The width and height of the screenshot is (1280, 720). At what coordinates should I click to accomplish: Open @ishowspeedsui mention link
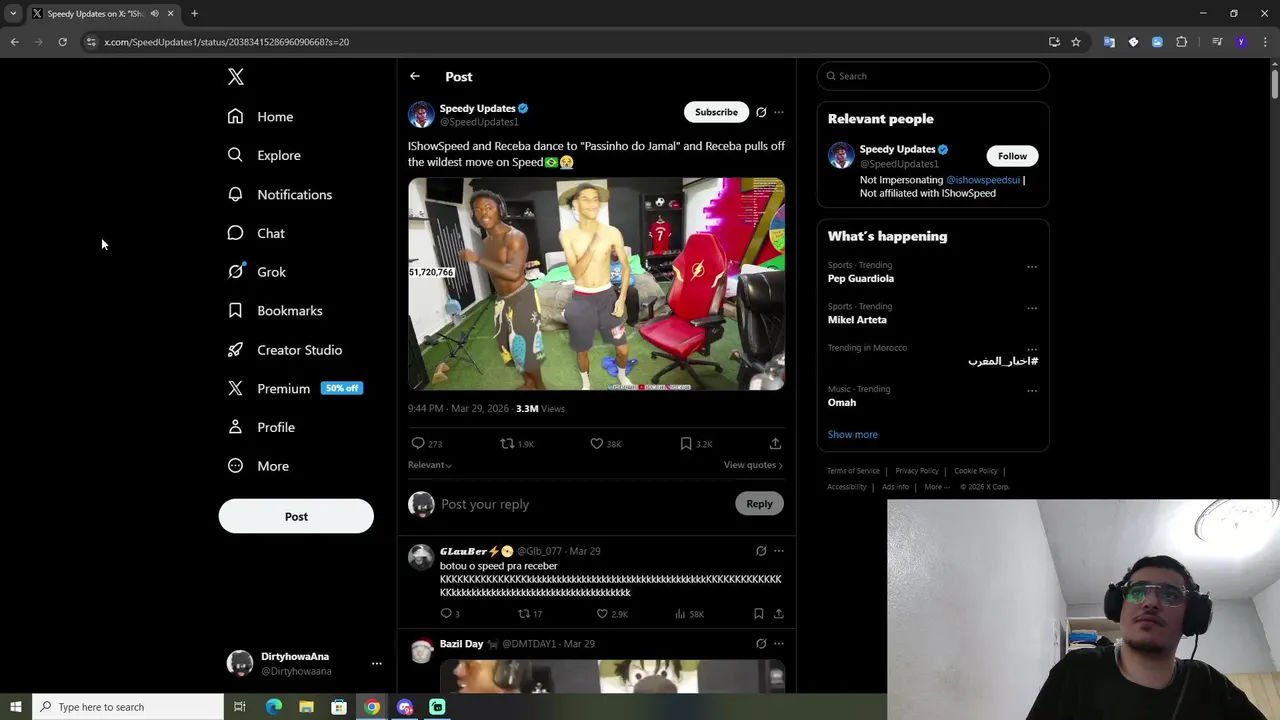[983, 180]
